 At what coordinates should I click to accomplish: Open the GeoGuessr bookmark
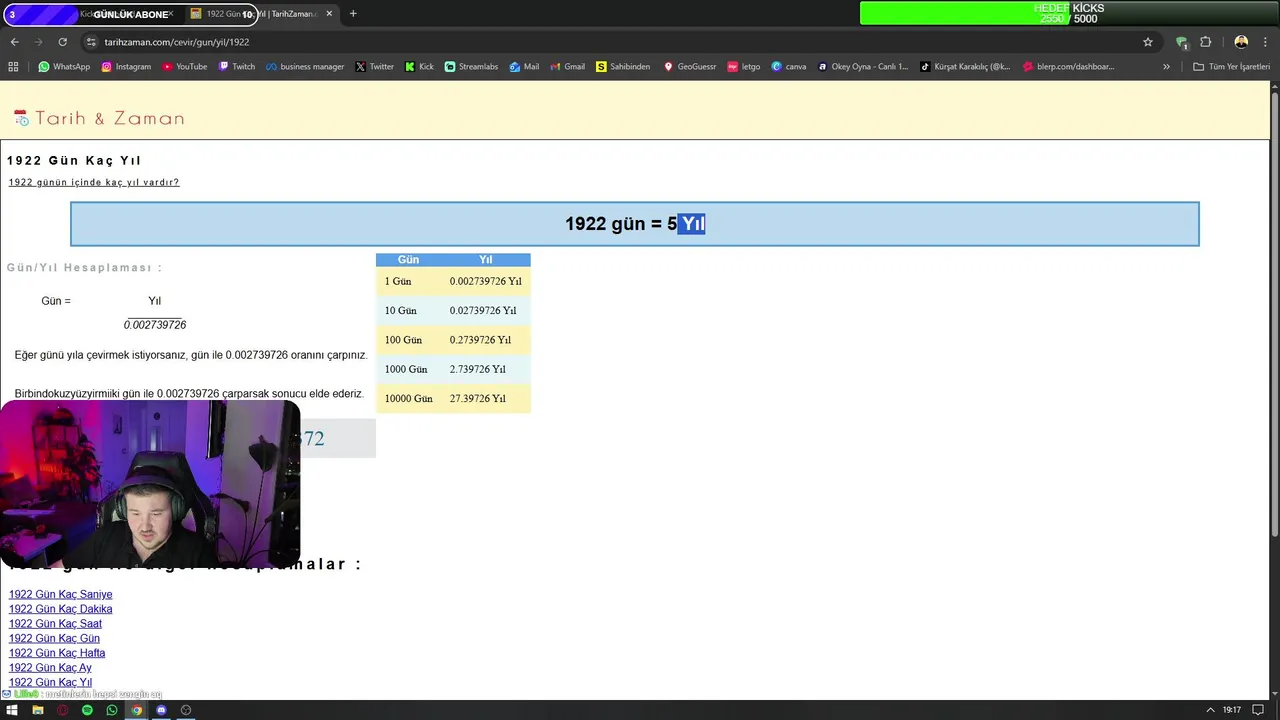point(690,67)
